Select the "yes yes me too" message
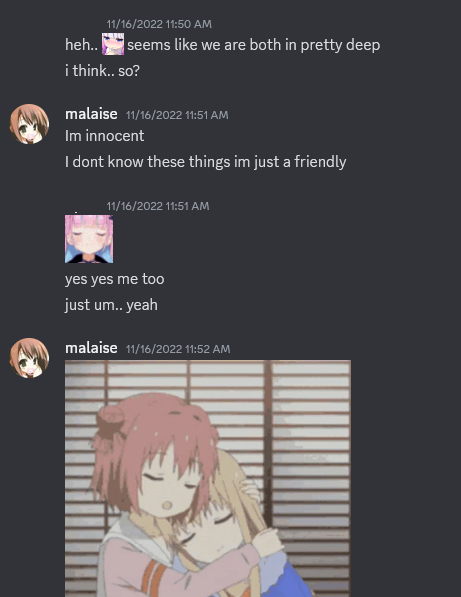 pos(115,279)
